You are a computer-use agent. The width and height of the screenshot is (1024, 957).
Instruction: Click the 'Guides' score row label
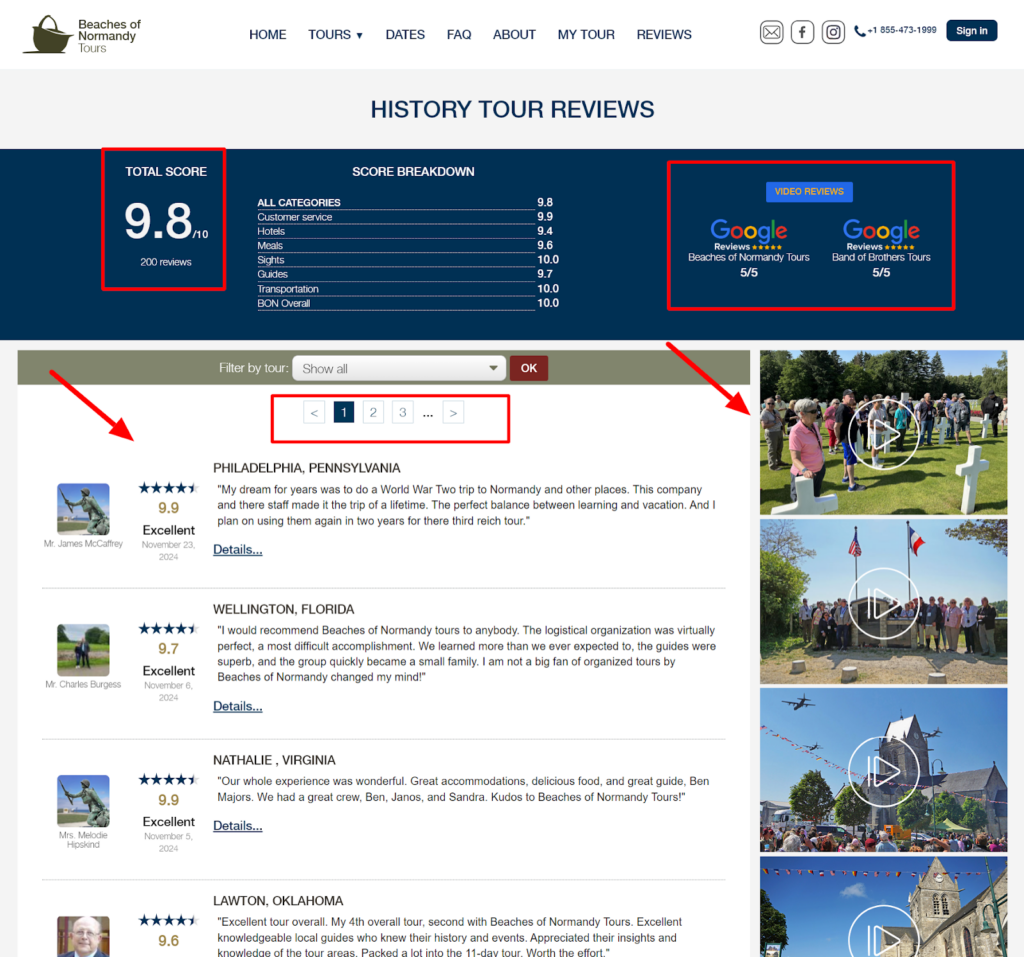tap(272, 274)
